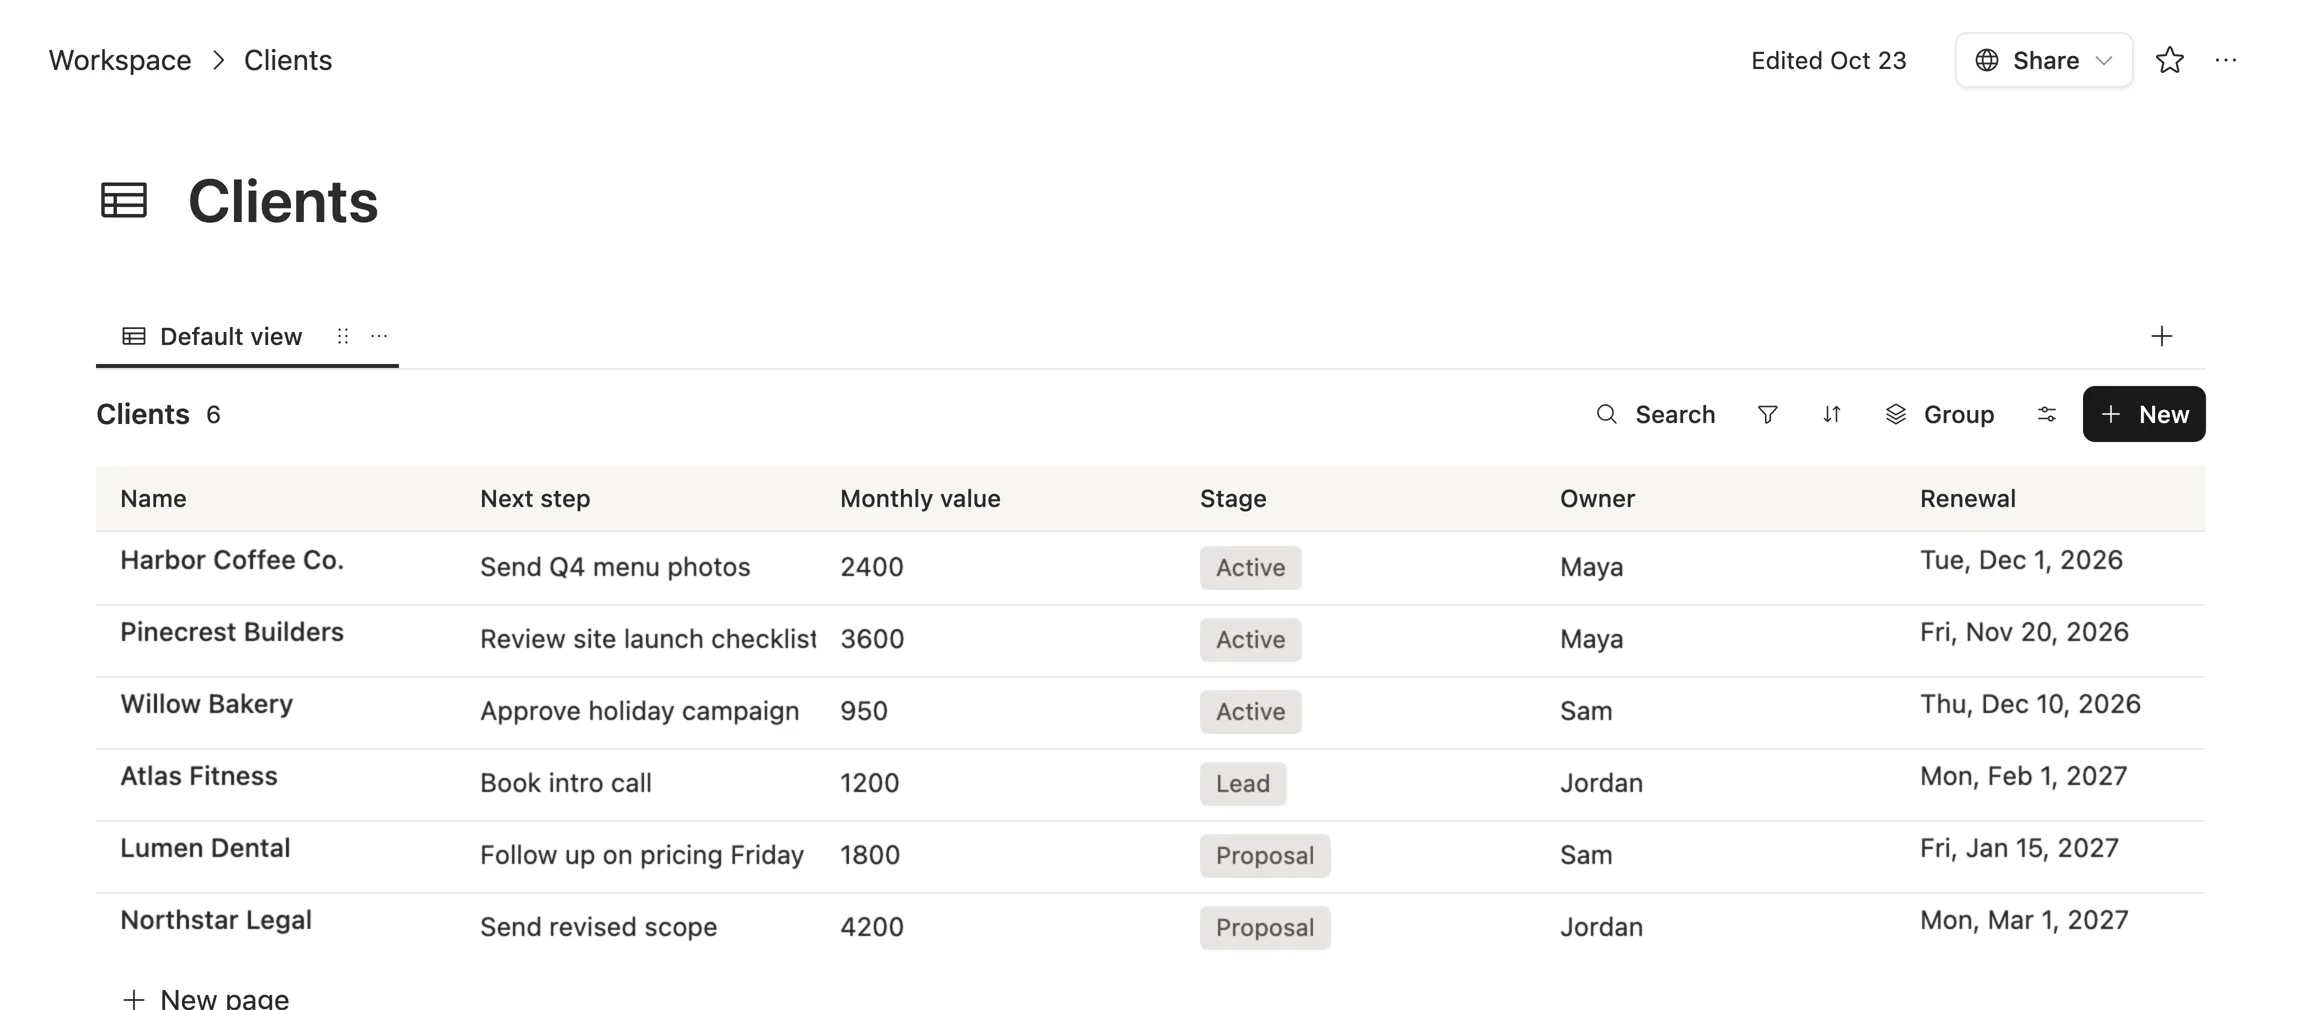Image resolution: width=2302 pixels, height=1010 pixels.
Task: Open the page more options ellipsis
Action: 2226,60
